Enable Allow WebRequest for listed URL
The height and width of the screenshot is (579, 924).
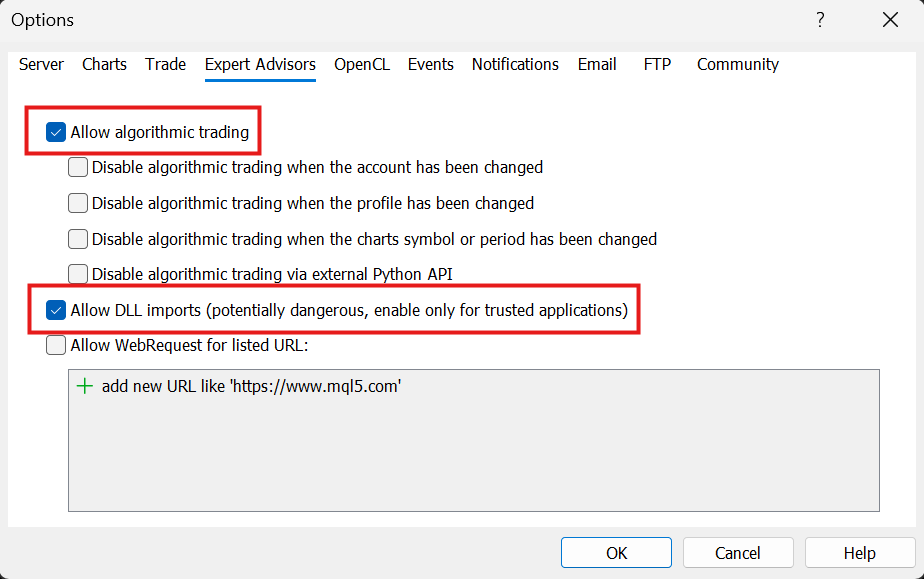coord(55,344)
